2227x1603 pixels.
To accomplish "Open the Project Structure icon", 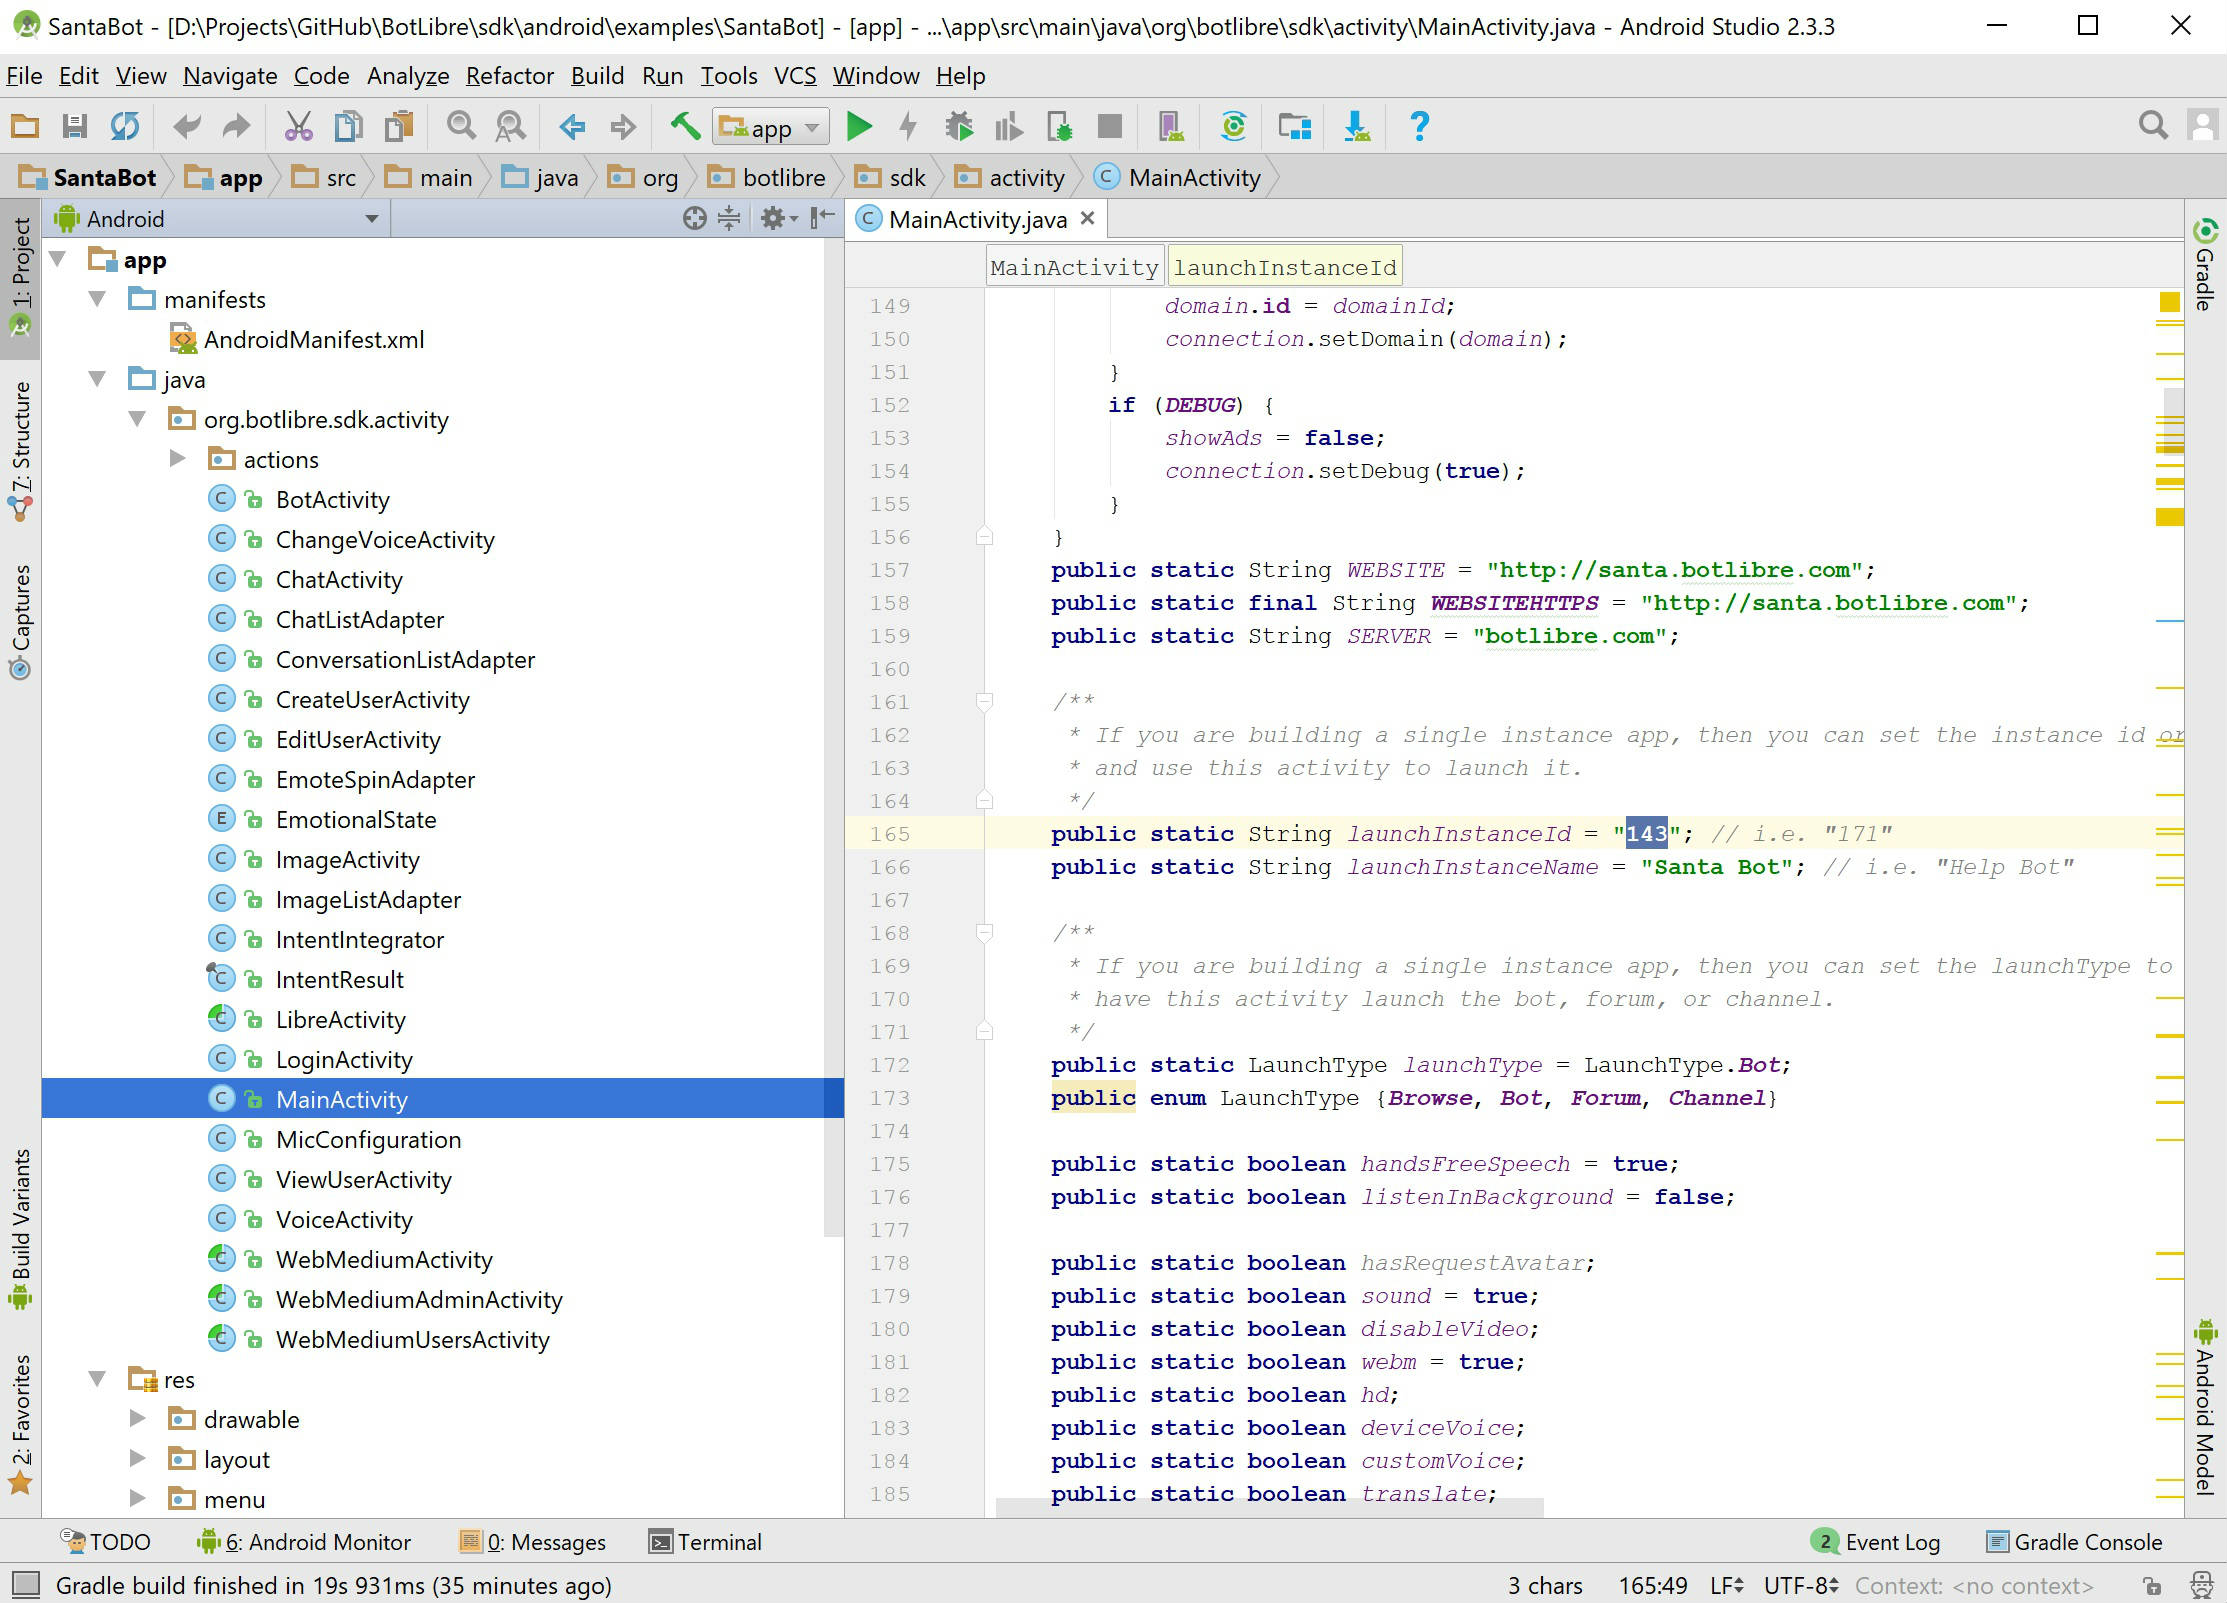I will (1295, 126).
